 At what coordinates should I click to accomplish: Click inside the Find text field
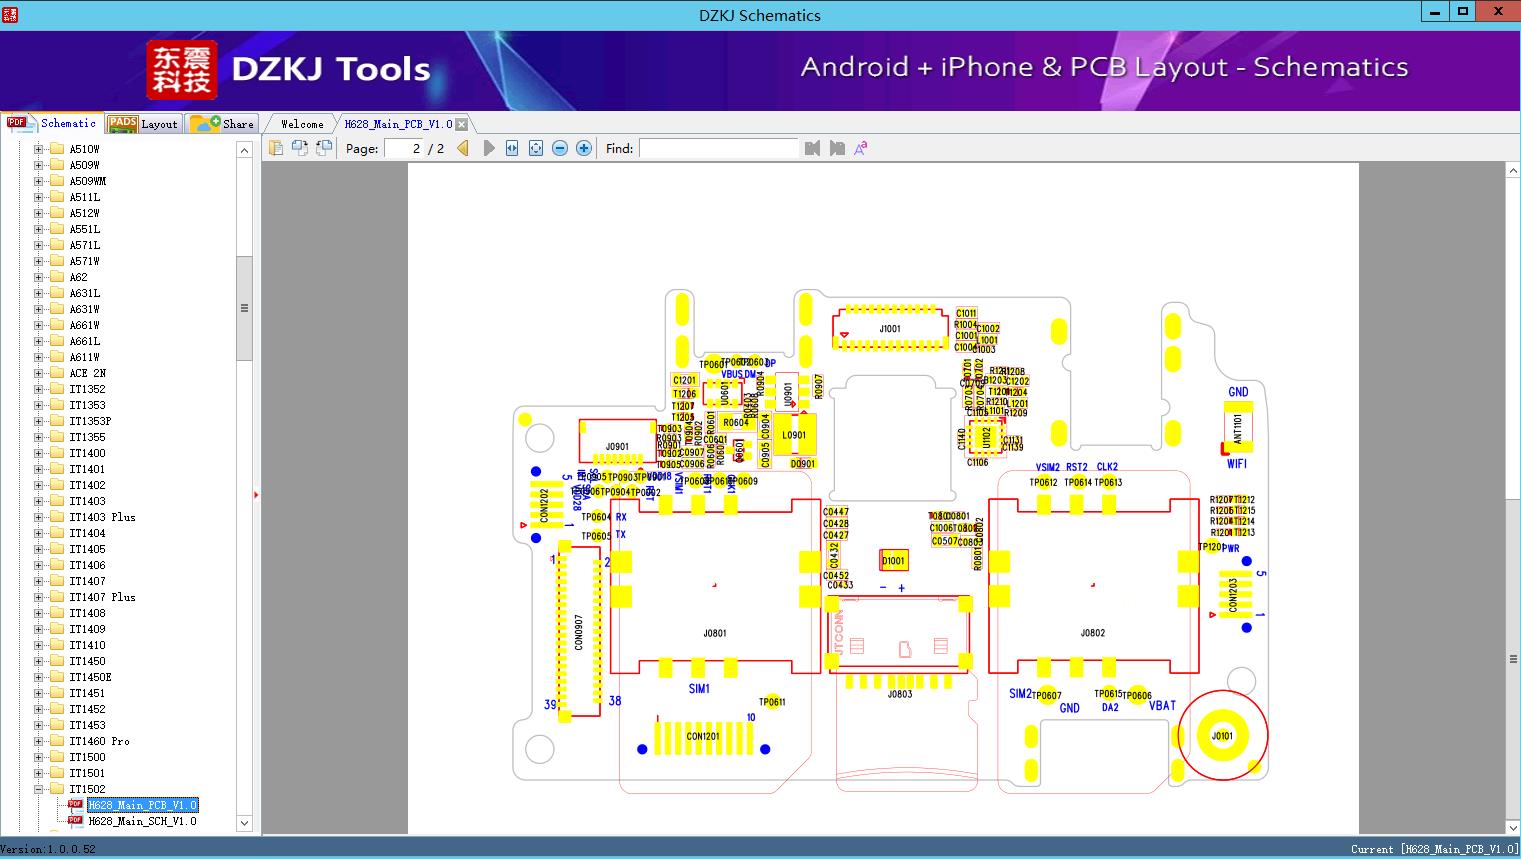click(x=719, y=148)
